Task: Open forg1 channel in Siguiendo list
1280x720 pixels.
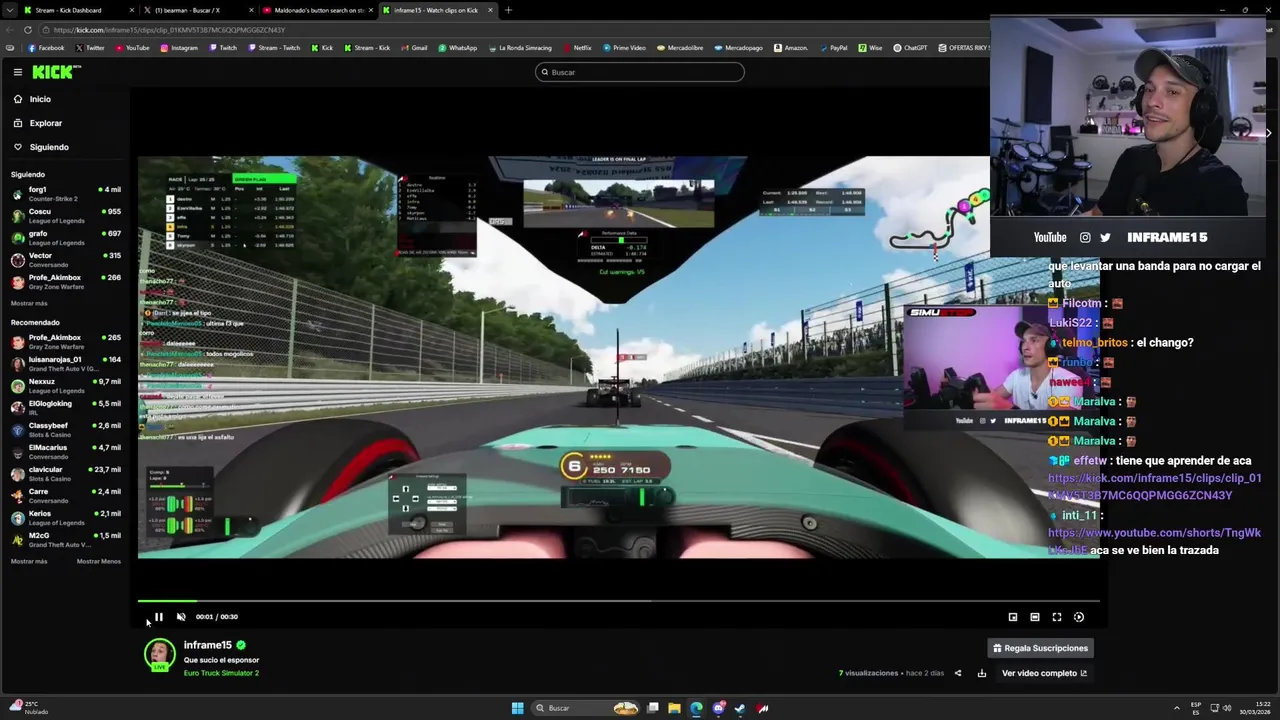Action: click(x=66, y=193)
